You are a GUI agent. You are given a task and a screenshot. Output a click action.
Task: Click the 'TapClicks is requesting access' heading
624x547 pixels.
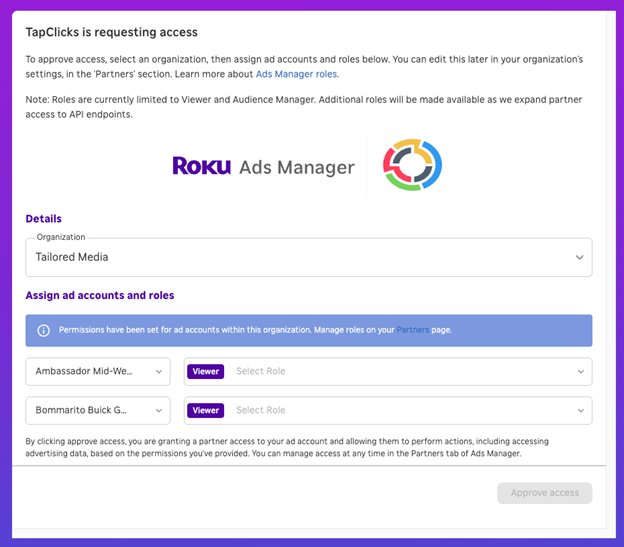click(111, 32)
